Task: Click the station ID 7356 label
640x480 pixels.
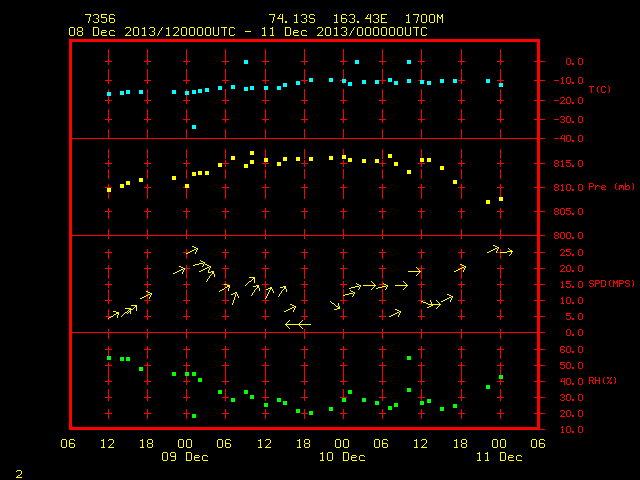Action: [100, 19]
